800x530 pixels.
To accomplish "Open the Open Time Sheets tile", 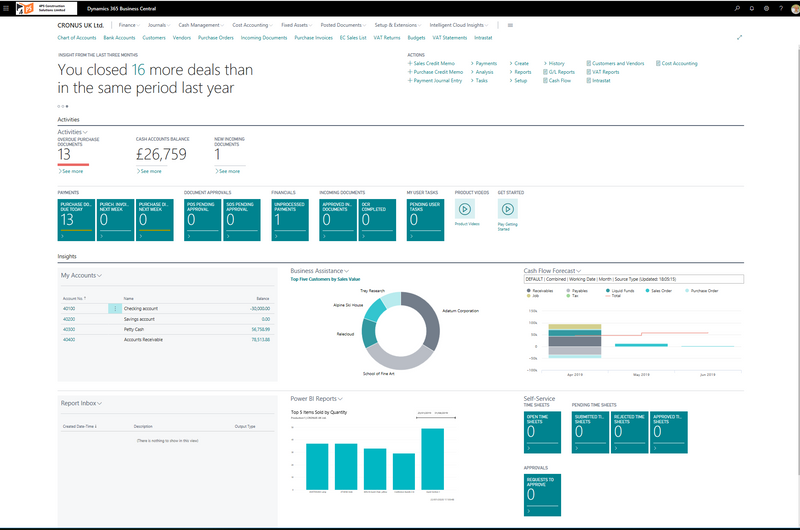I will (x=542, y=433).
